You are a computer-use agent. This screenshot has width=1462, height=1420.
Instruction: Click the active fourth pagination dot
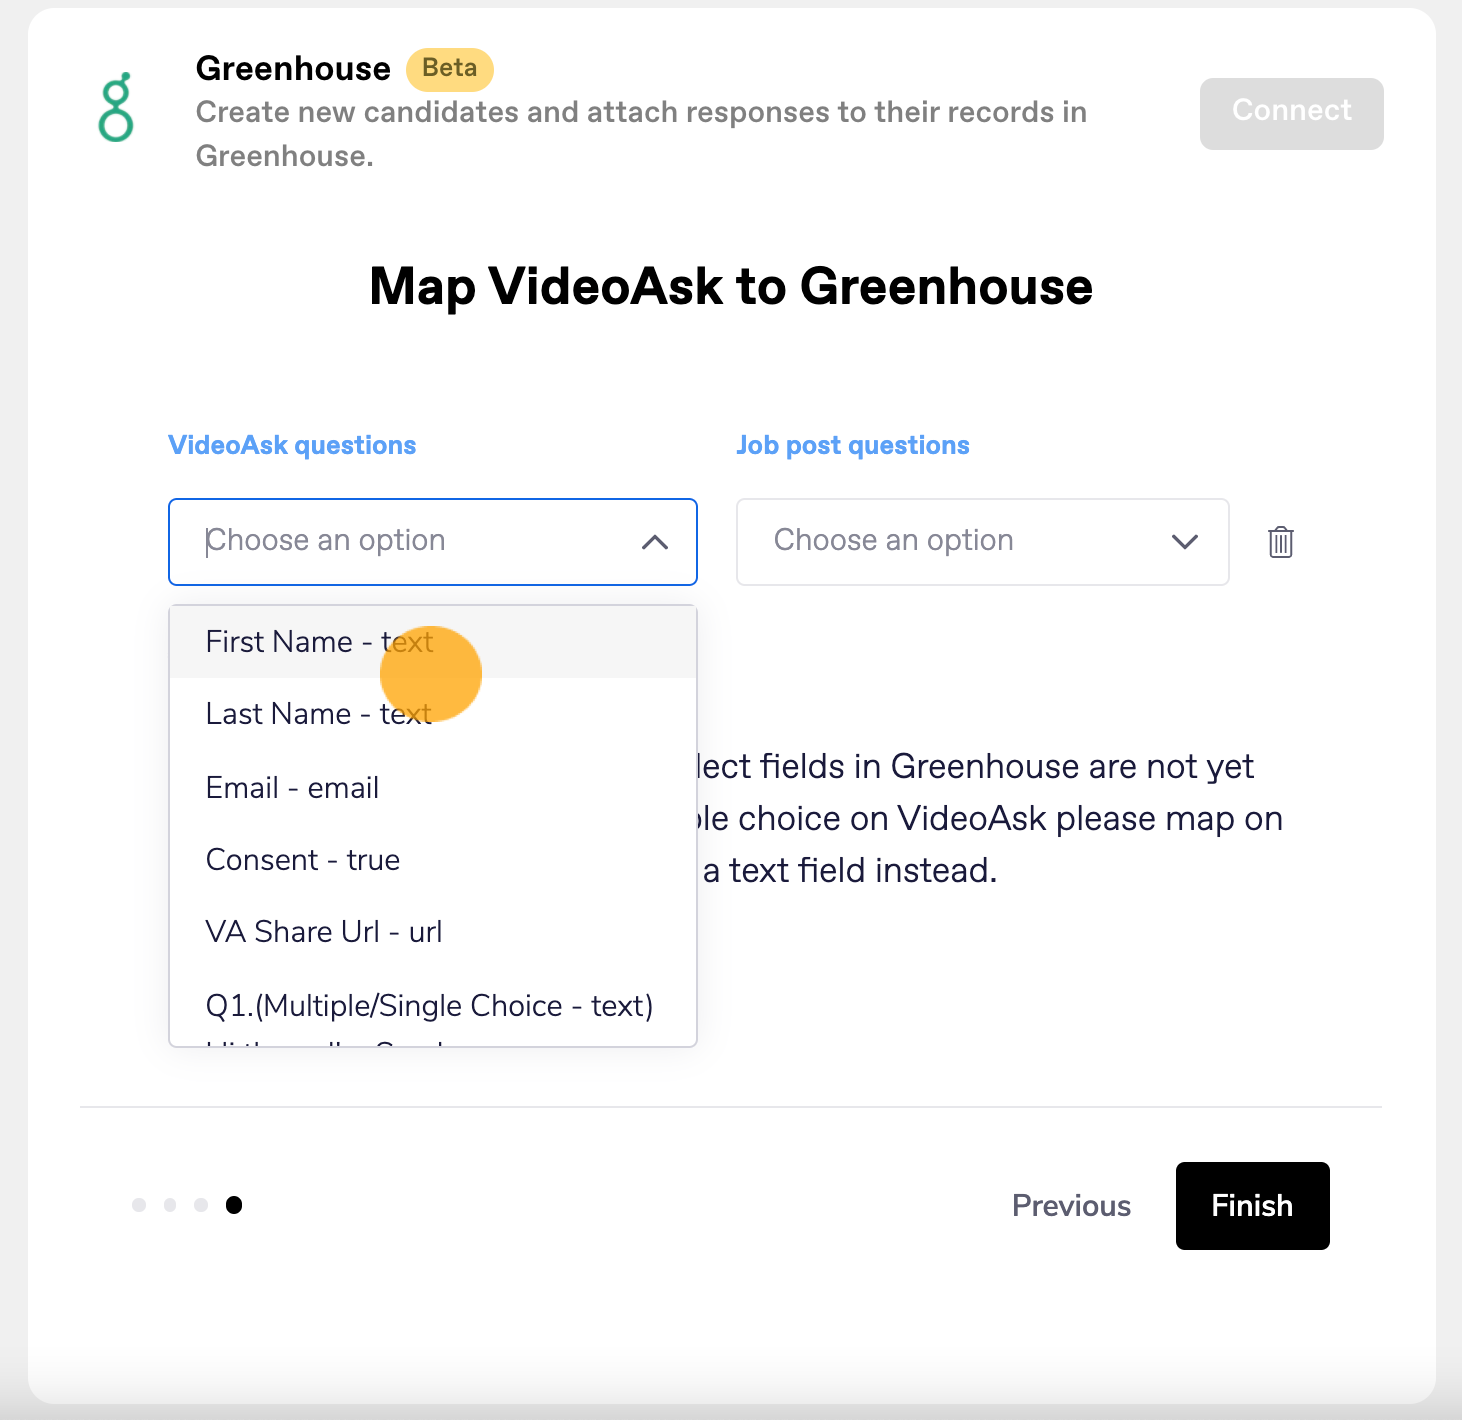click(234, 1205)
